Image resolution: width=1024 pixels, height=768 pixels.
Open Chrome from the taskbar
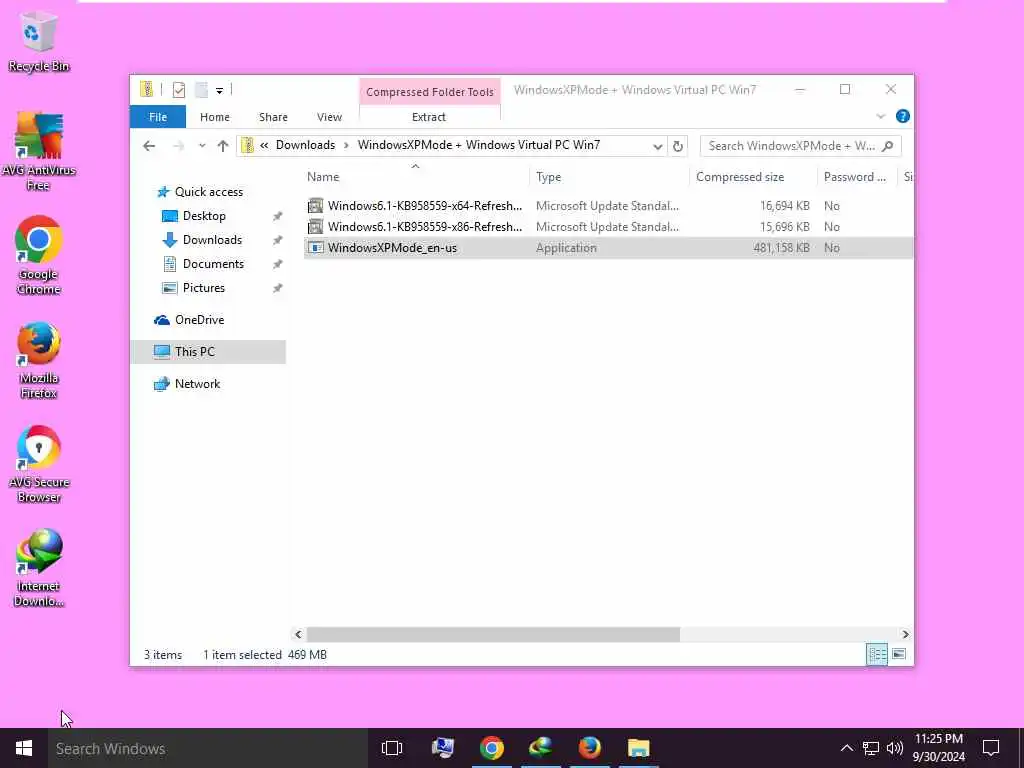pos(491,748)
